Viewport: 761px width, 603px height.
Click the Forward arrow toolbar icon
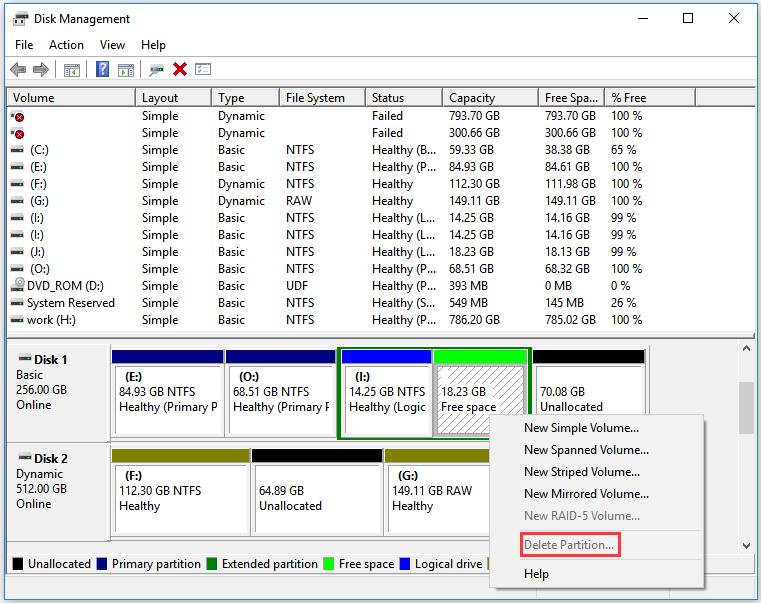pyautogui.click(x=41, y=69)
